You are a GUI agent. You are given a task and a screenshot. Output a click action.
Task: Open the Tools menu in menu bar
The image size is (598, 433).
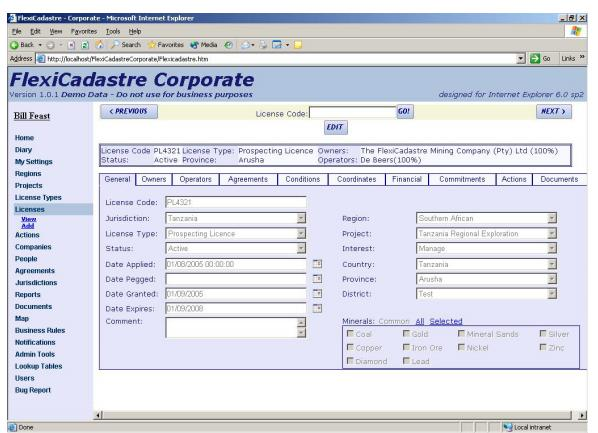113,32
